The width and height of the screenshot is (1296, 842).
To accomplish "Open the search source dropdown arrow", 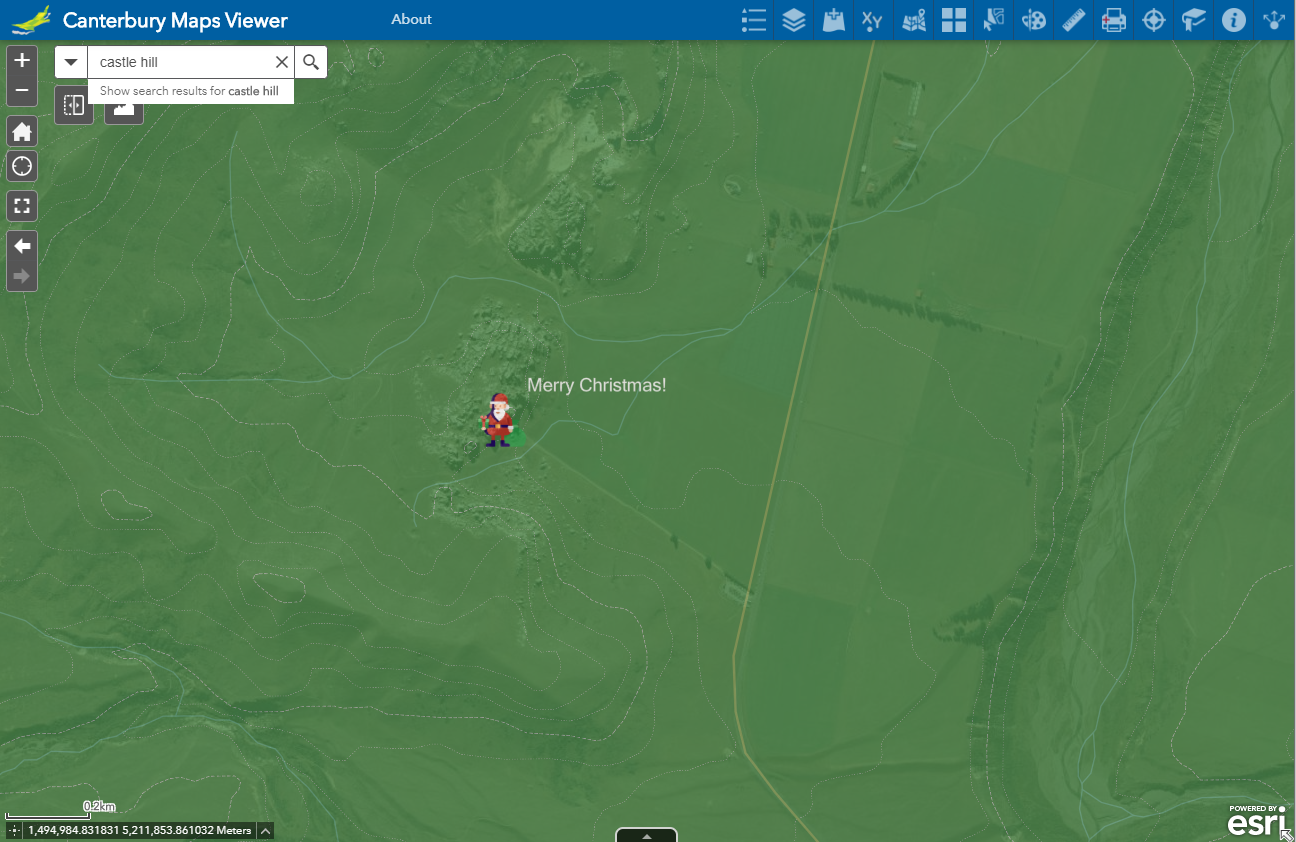I will point(71,62).
